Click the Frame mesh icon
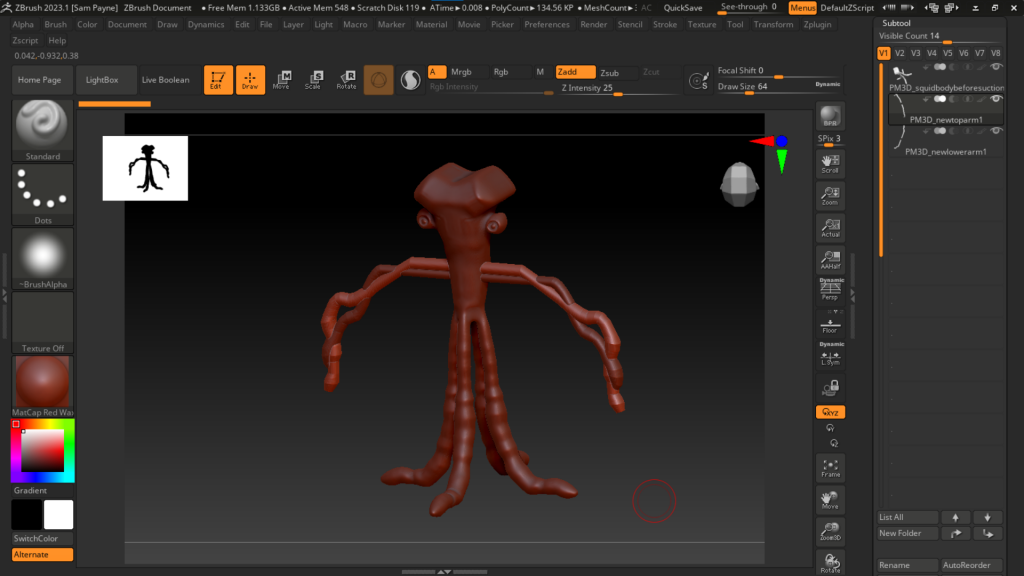 830,468
